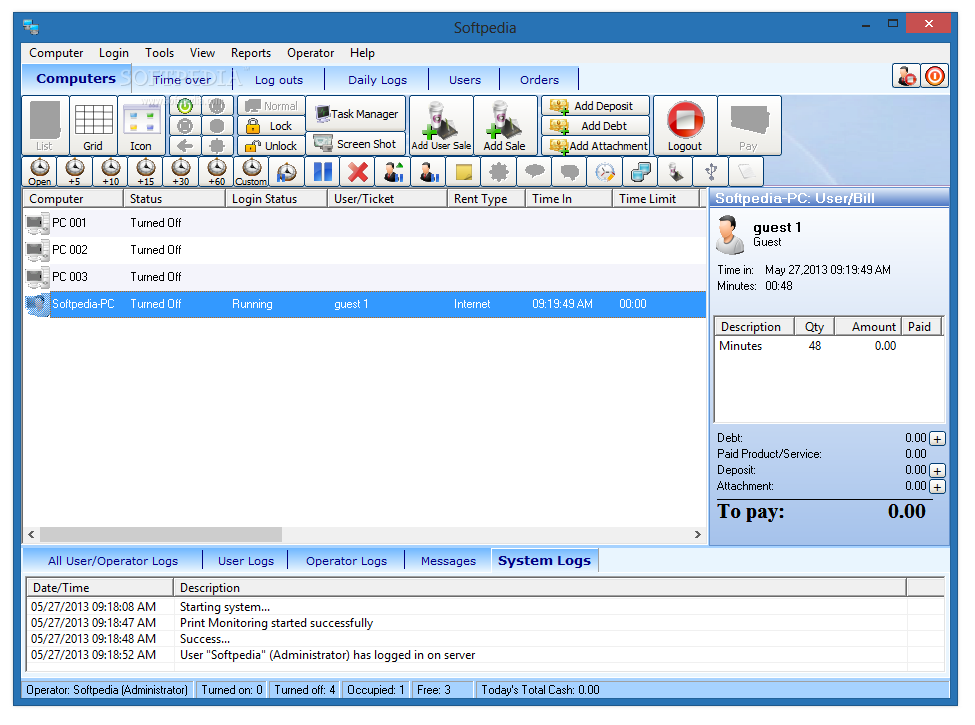Screen dimensions: 975x725
Task: Click the clock with pause icon
Action: pos(287,172)
